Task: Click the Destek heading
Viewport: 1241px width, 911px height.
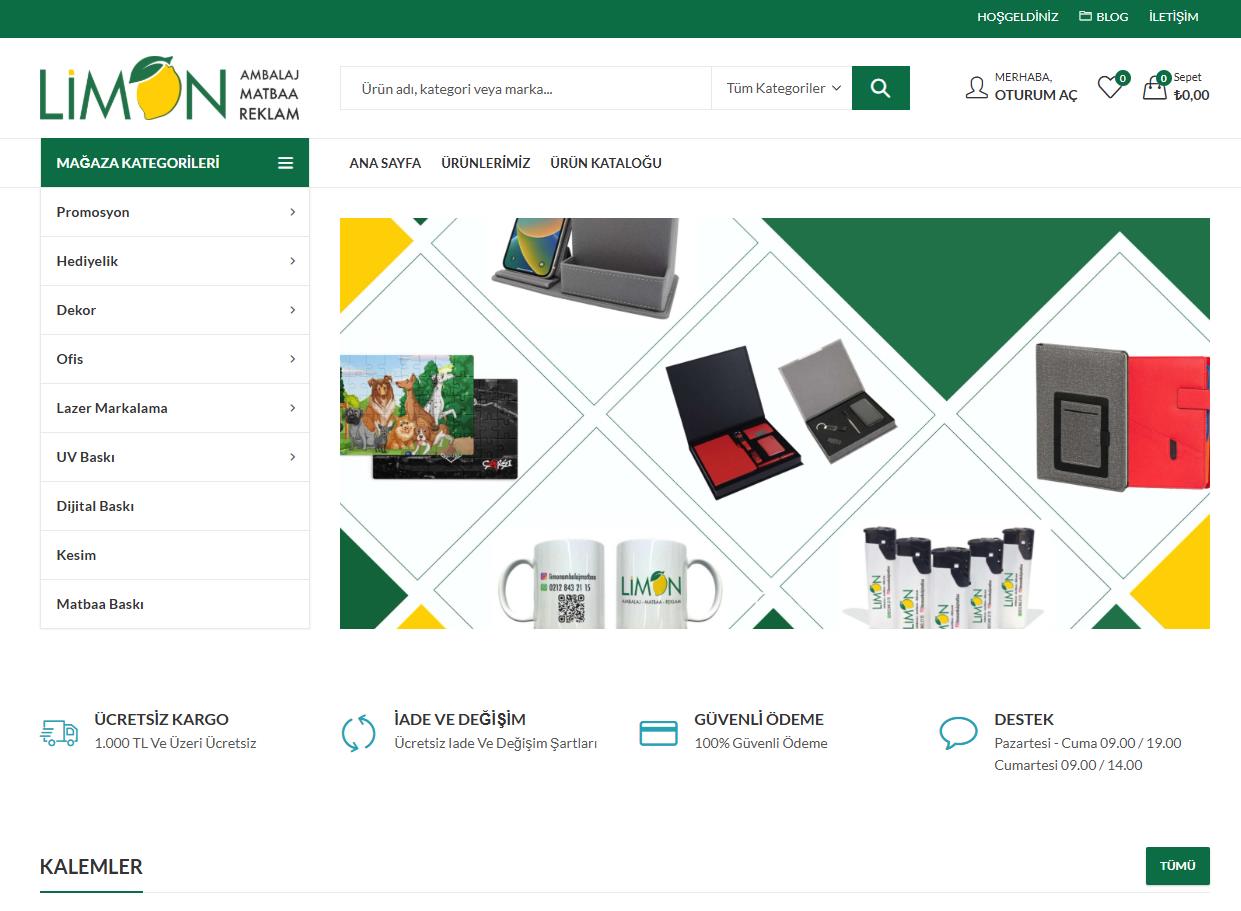Action: pyautogui.click(x=1024, y=719)
